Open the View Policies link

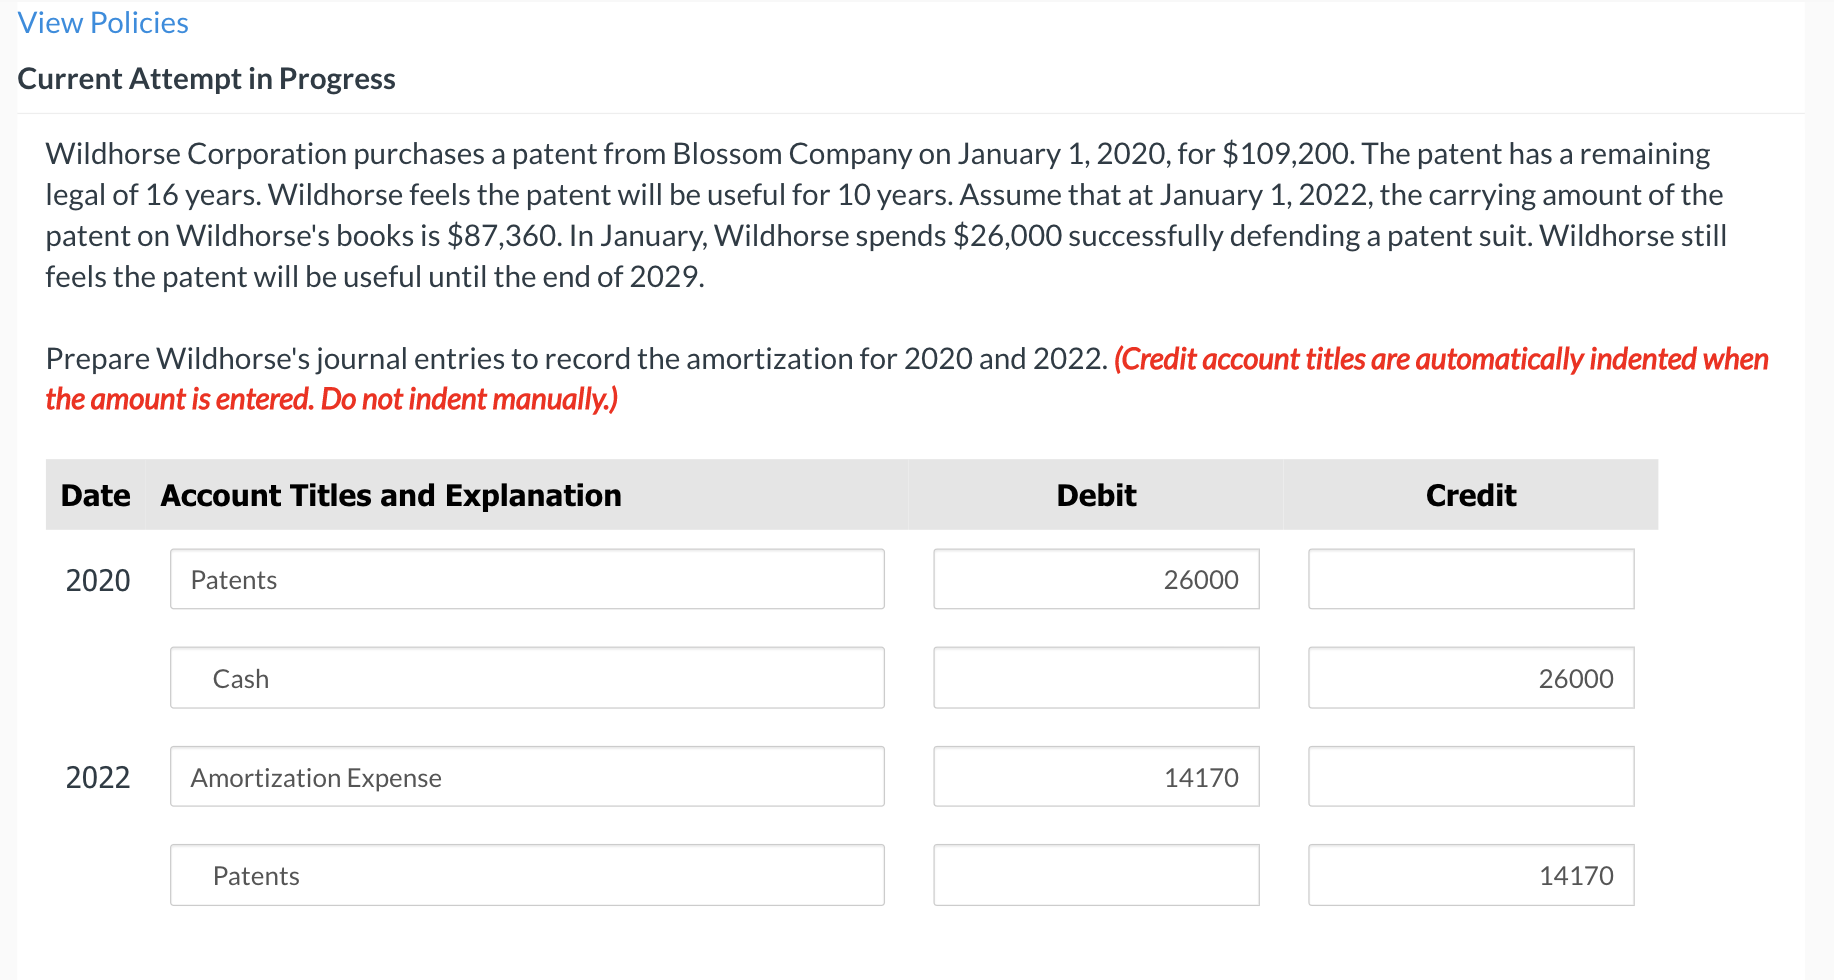[102, 22]
